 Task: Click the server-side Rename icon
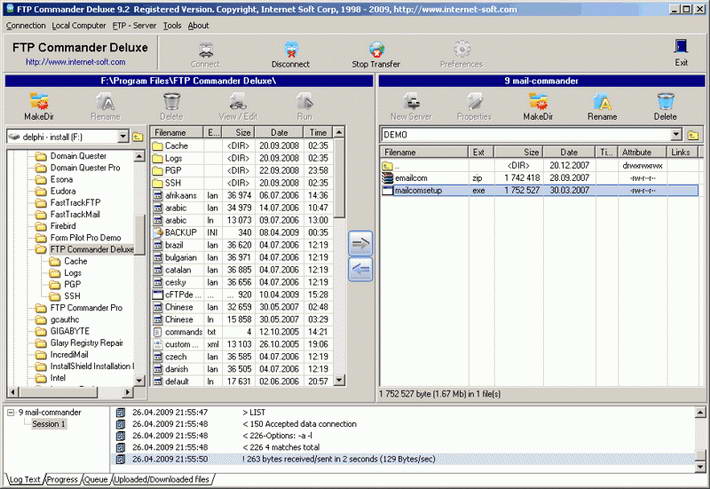tap(602, 101)
